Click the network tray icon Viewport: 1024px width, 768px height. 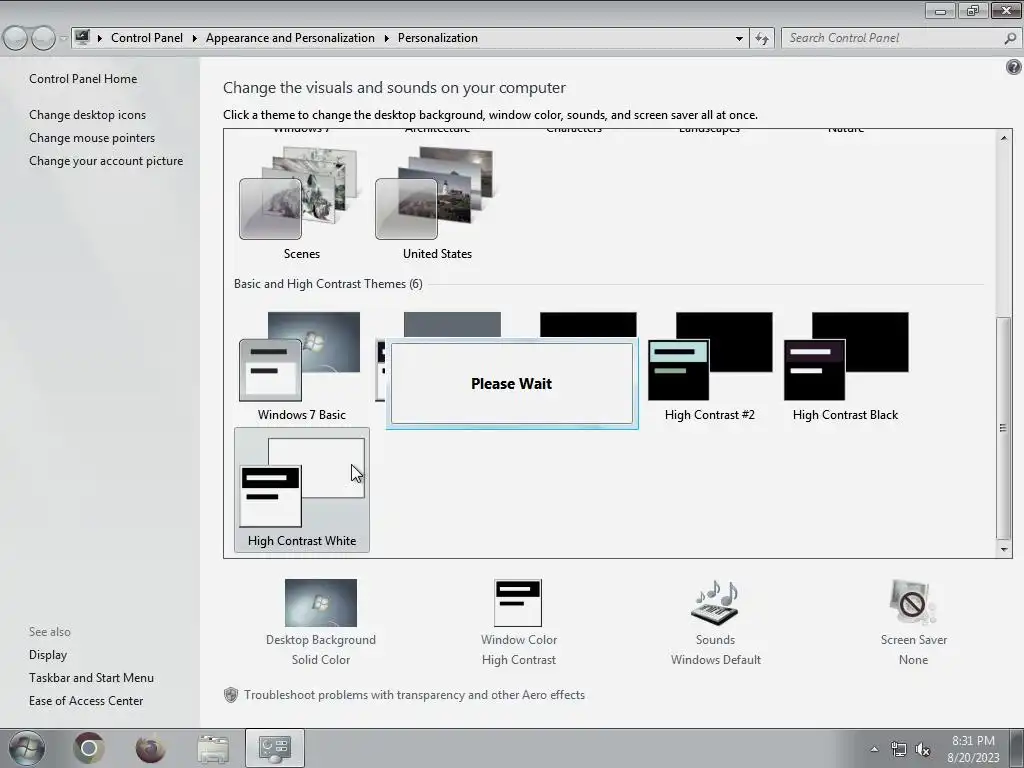(899, 749)
